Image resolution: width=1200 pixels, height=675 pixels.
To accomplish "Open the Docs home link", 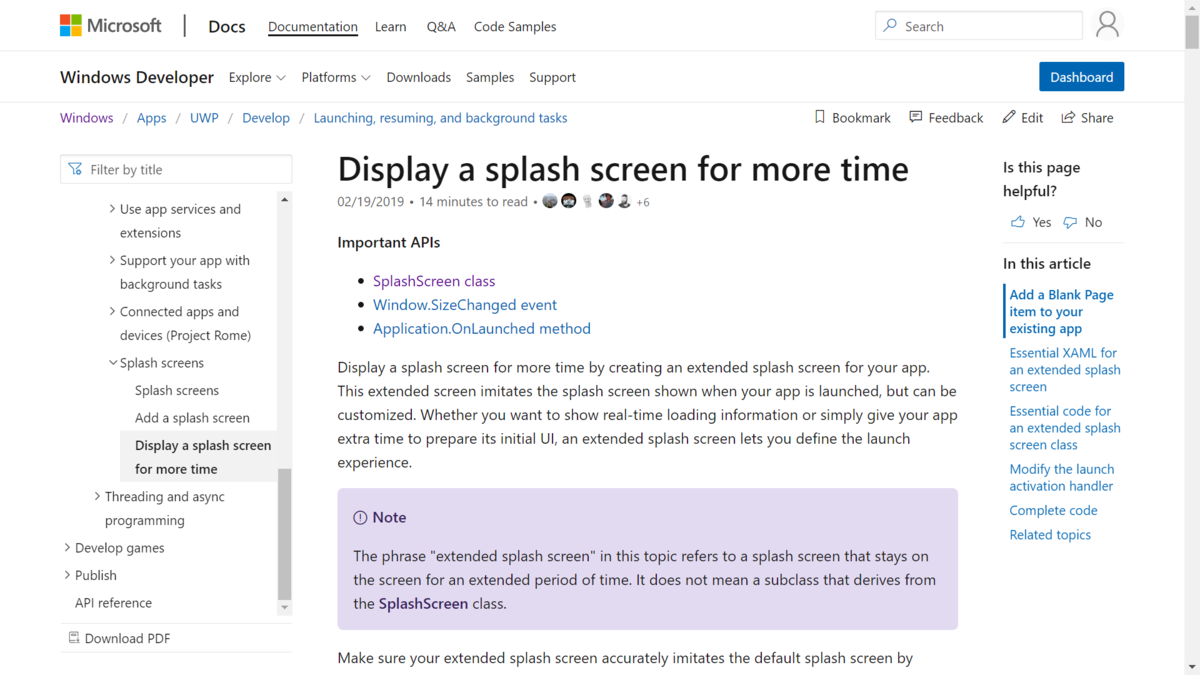I will 227,26.
